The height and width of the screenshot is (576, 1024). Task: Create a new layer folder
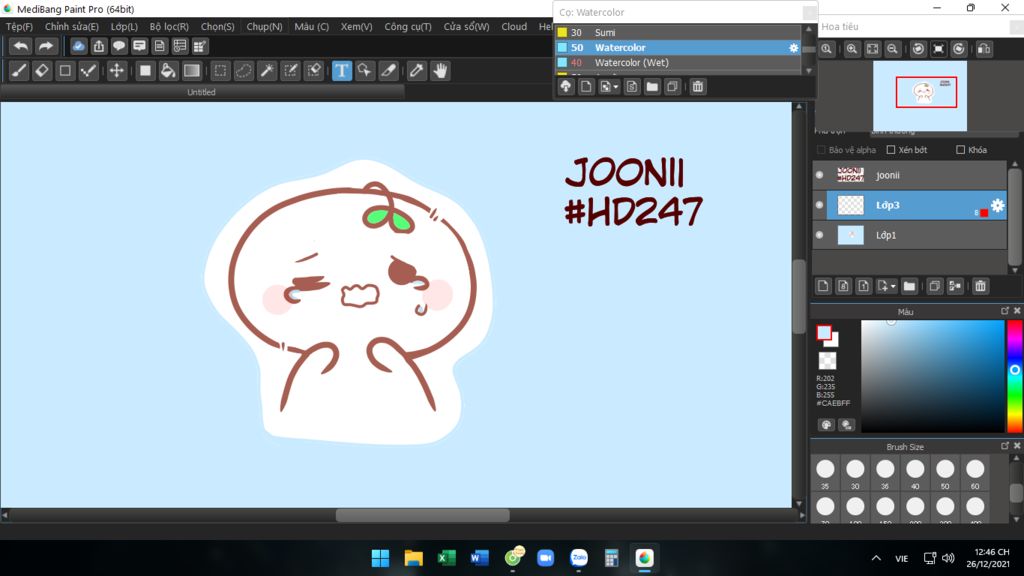coord(909,286)
